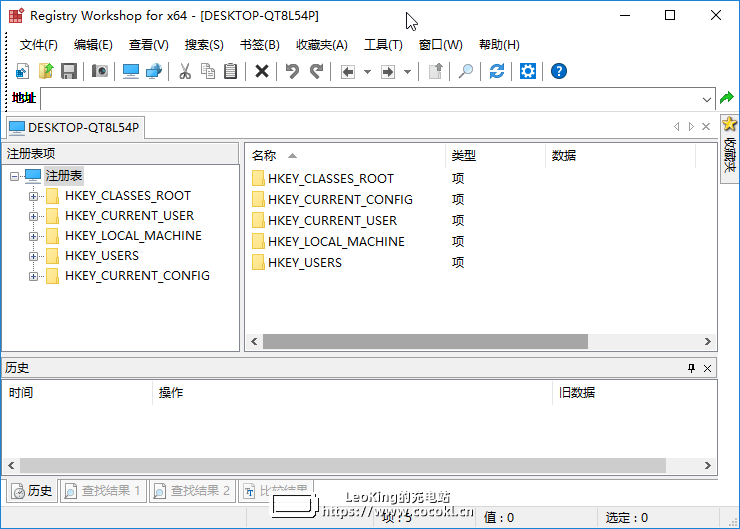The image size is (740, 529).
Task: Click the open registry file icon
Action: [46, 71]
